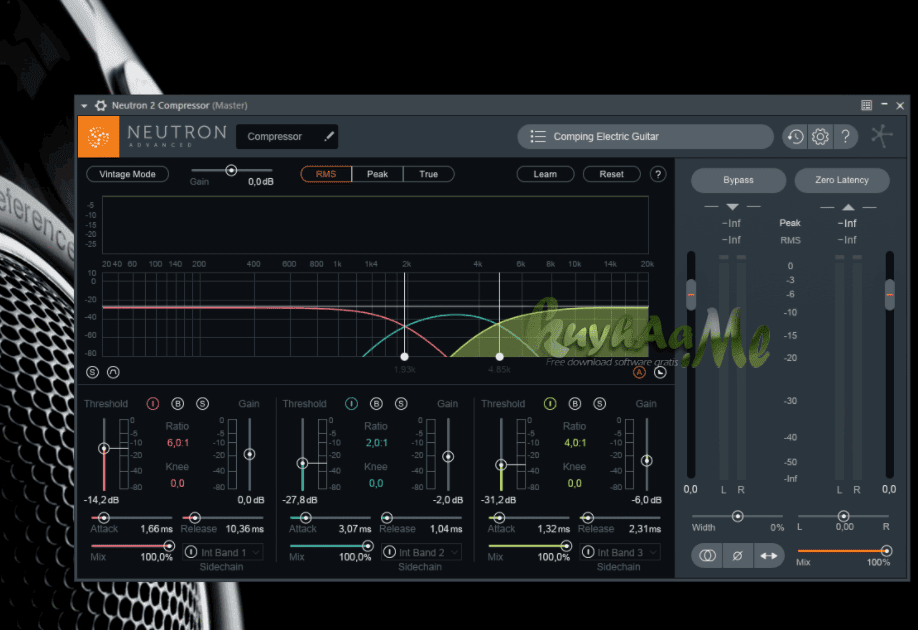918x630 pixels.
Task: Toggle band 2 power button (teal)
Action: click(351, 403)
